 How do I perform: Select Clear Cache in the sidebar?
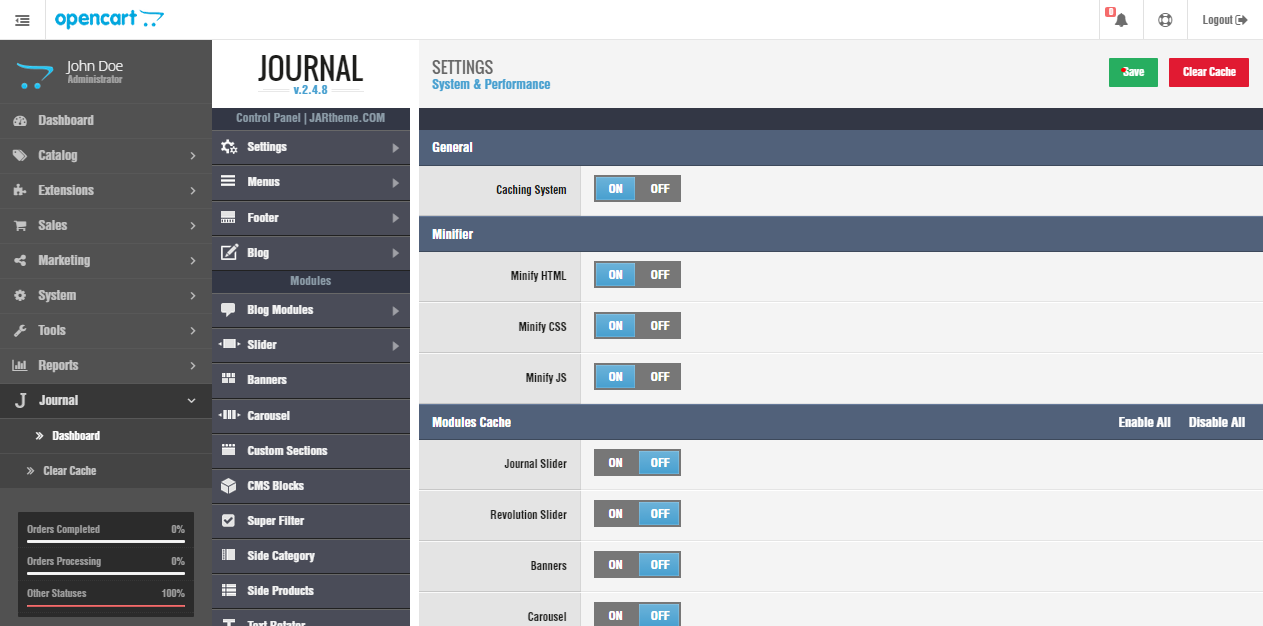point(106,471)
